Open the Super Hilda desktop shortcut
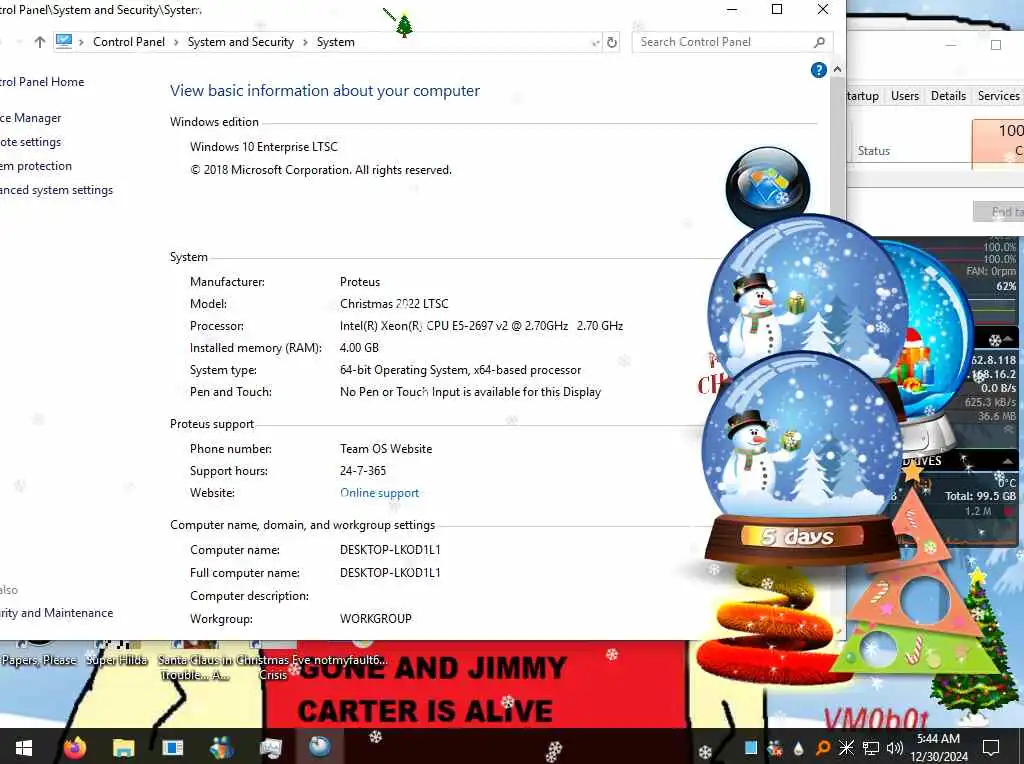The width and height of the screenshot is (1024, 764). (x=117, y=660)
